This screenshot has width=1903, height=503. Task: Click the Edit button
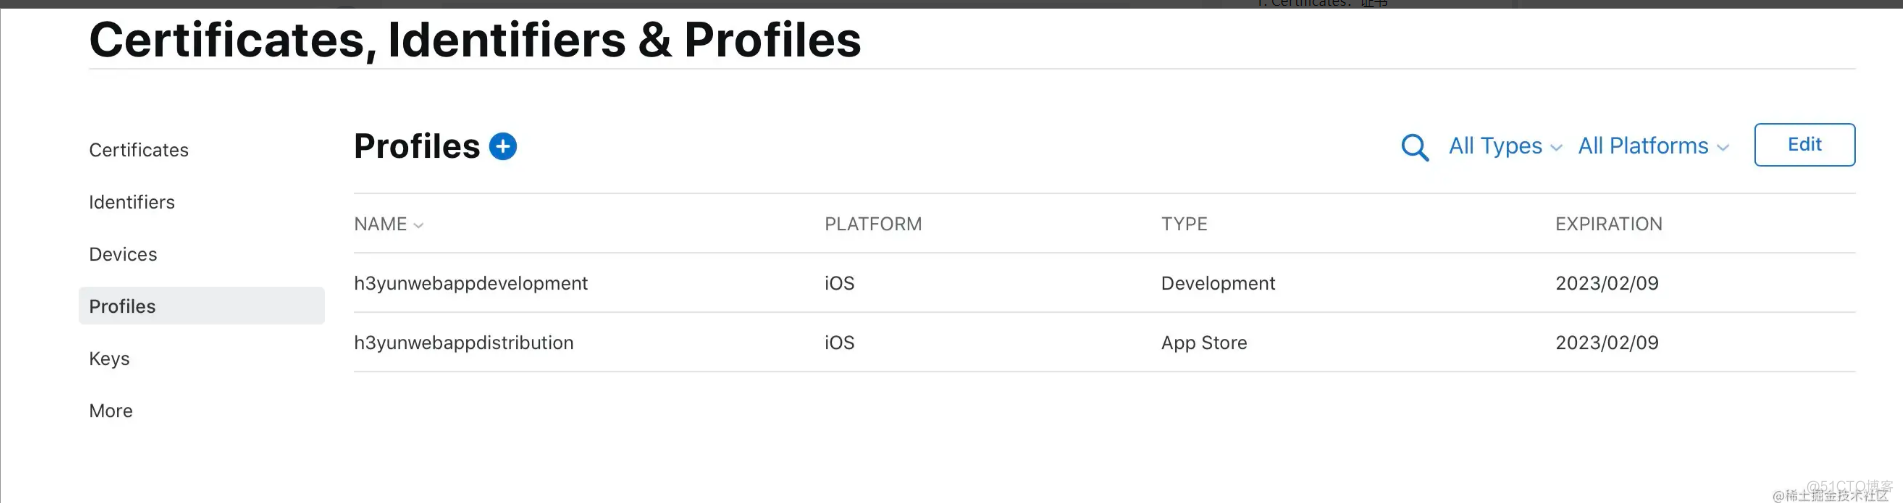pyautogui.click(x=1805, y=145)
